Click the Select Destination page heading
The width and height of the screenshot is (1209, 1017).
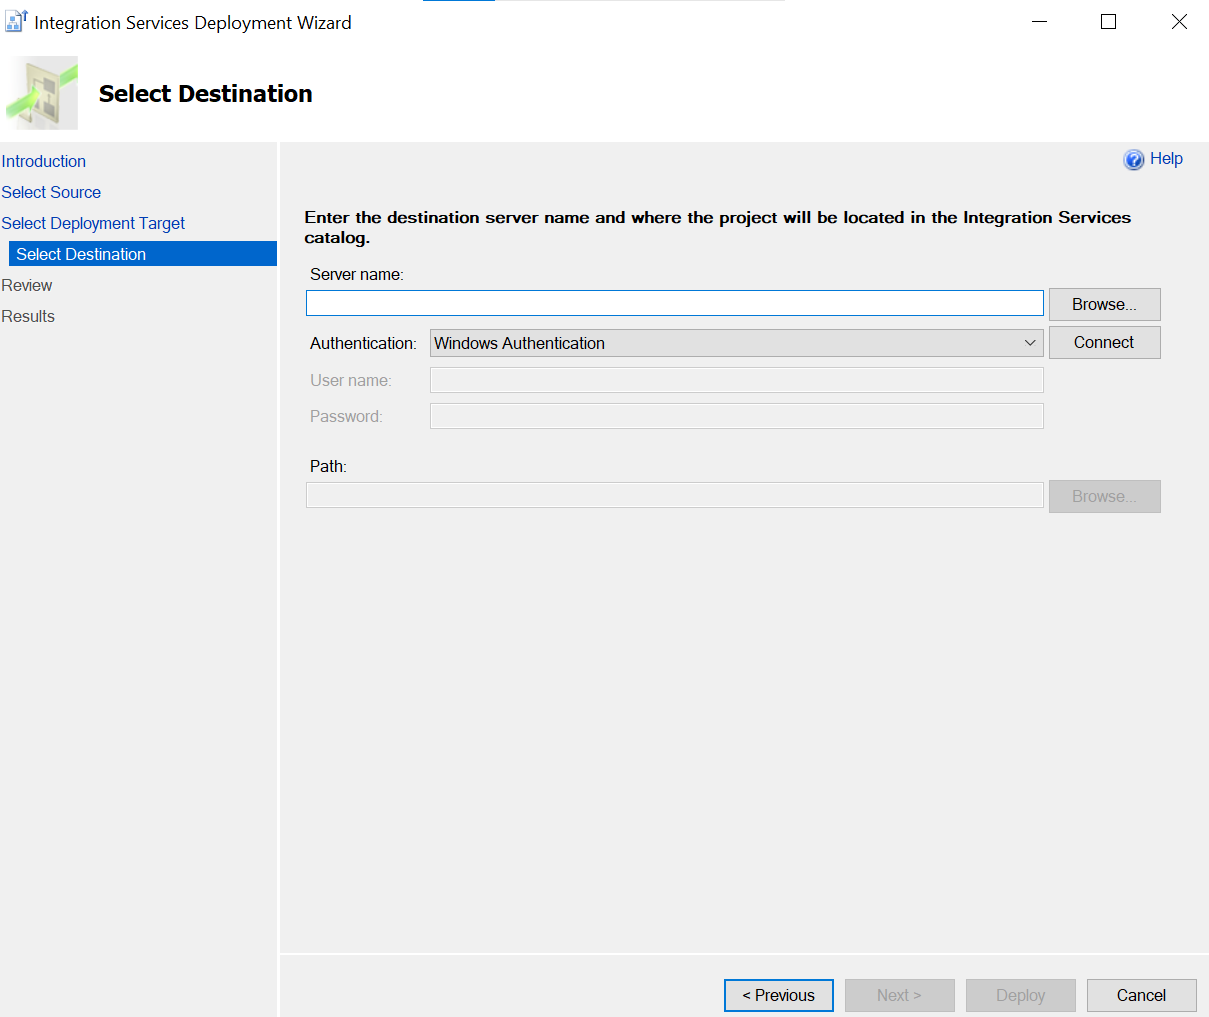(206, 93)
